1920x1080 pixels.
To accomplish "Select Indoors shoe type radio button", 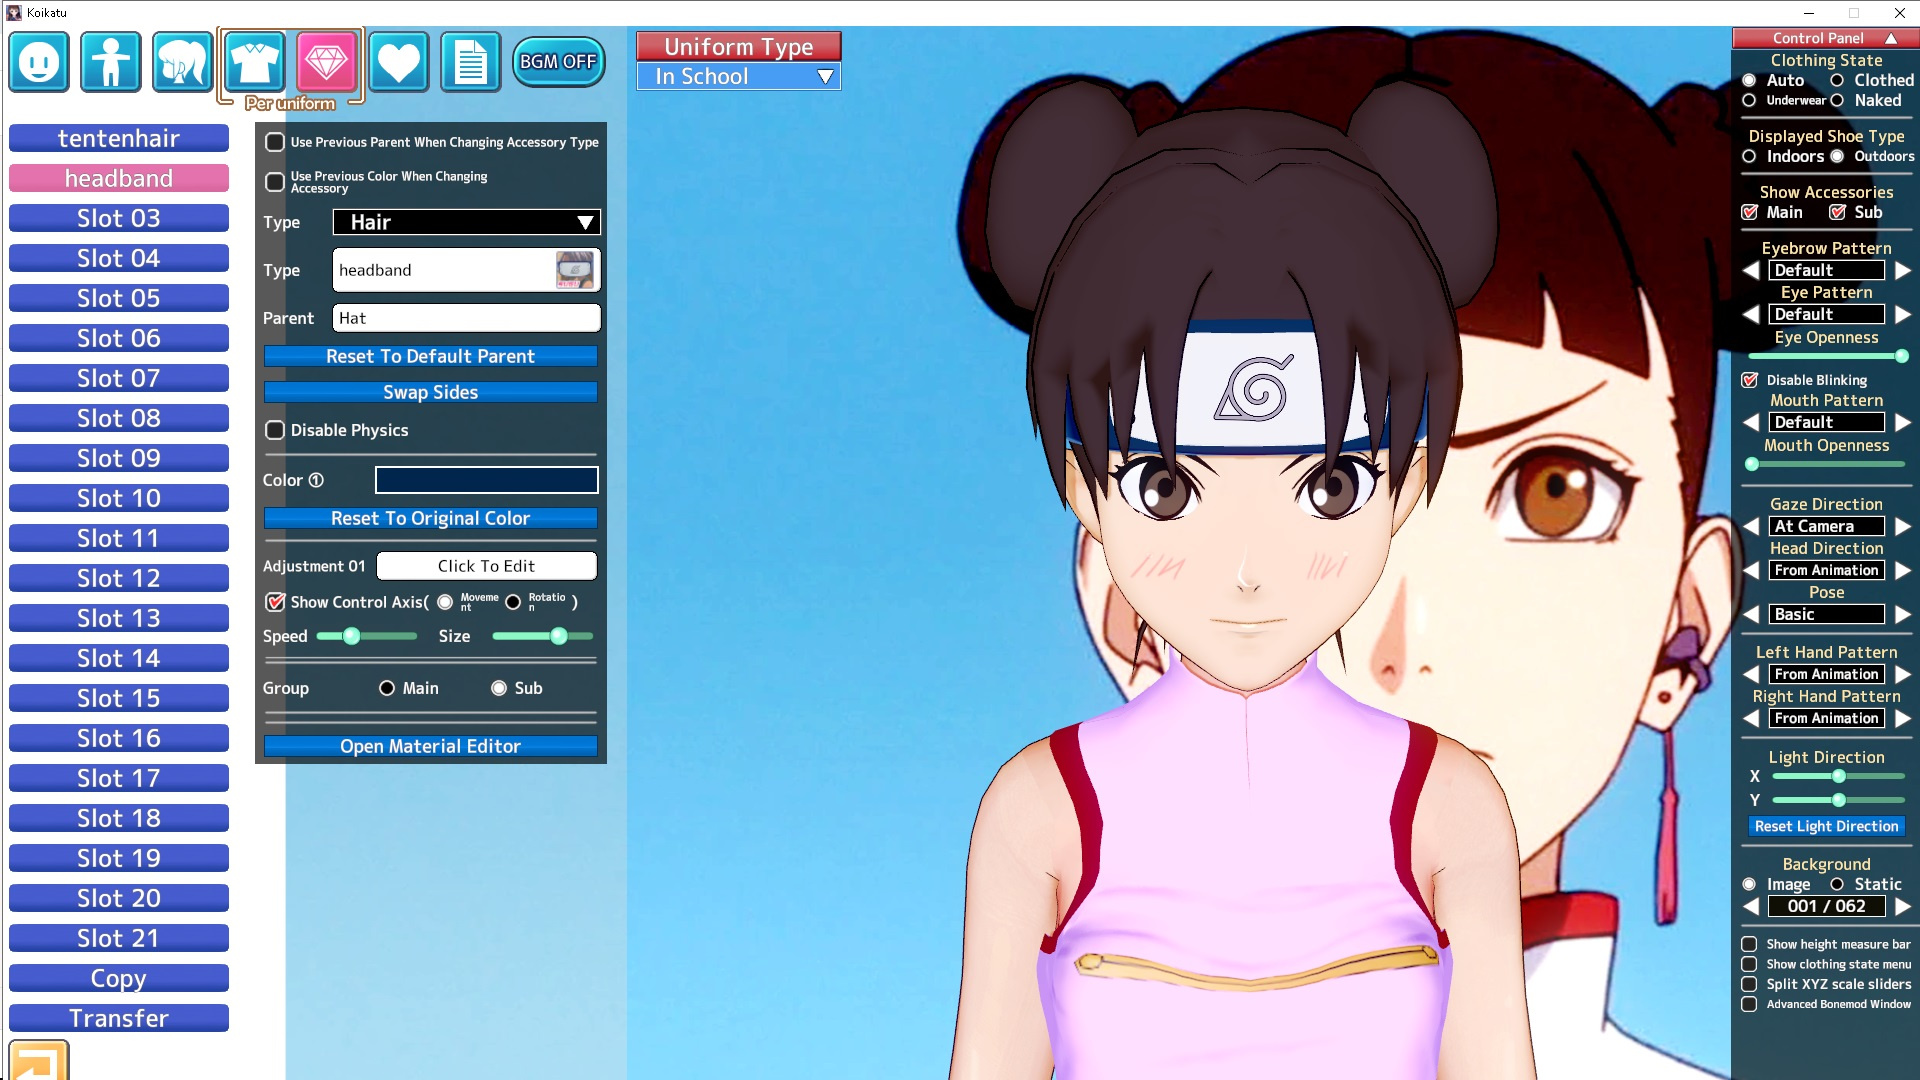I will click(1749, 156).
